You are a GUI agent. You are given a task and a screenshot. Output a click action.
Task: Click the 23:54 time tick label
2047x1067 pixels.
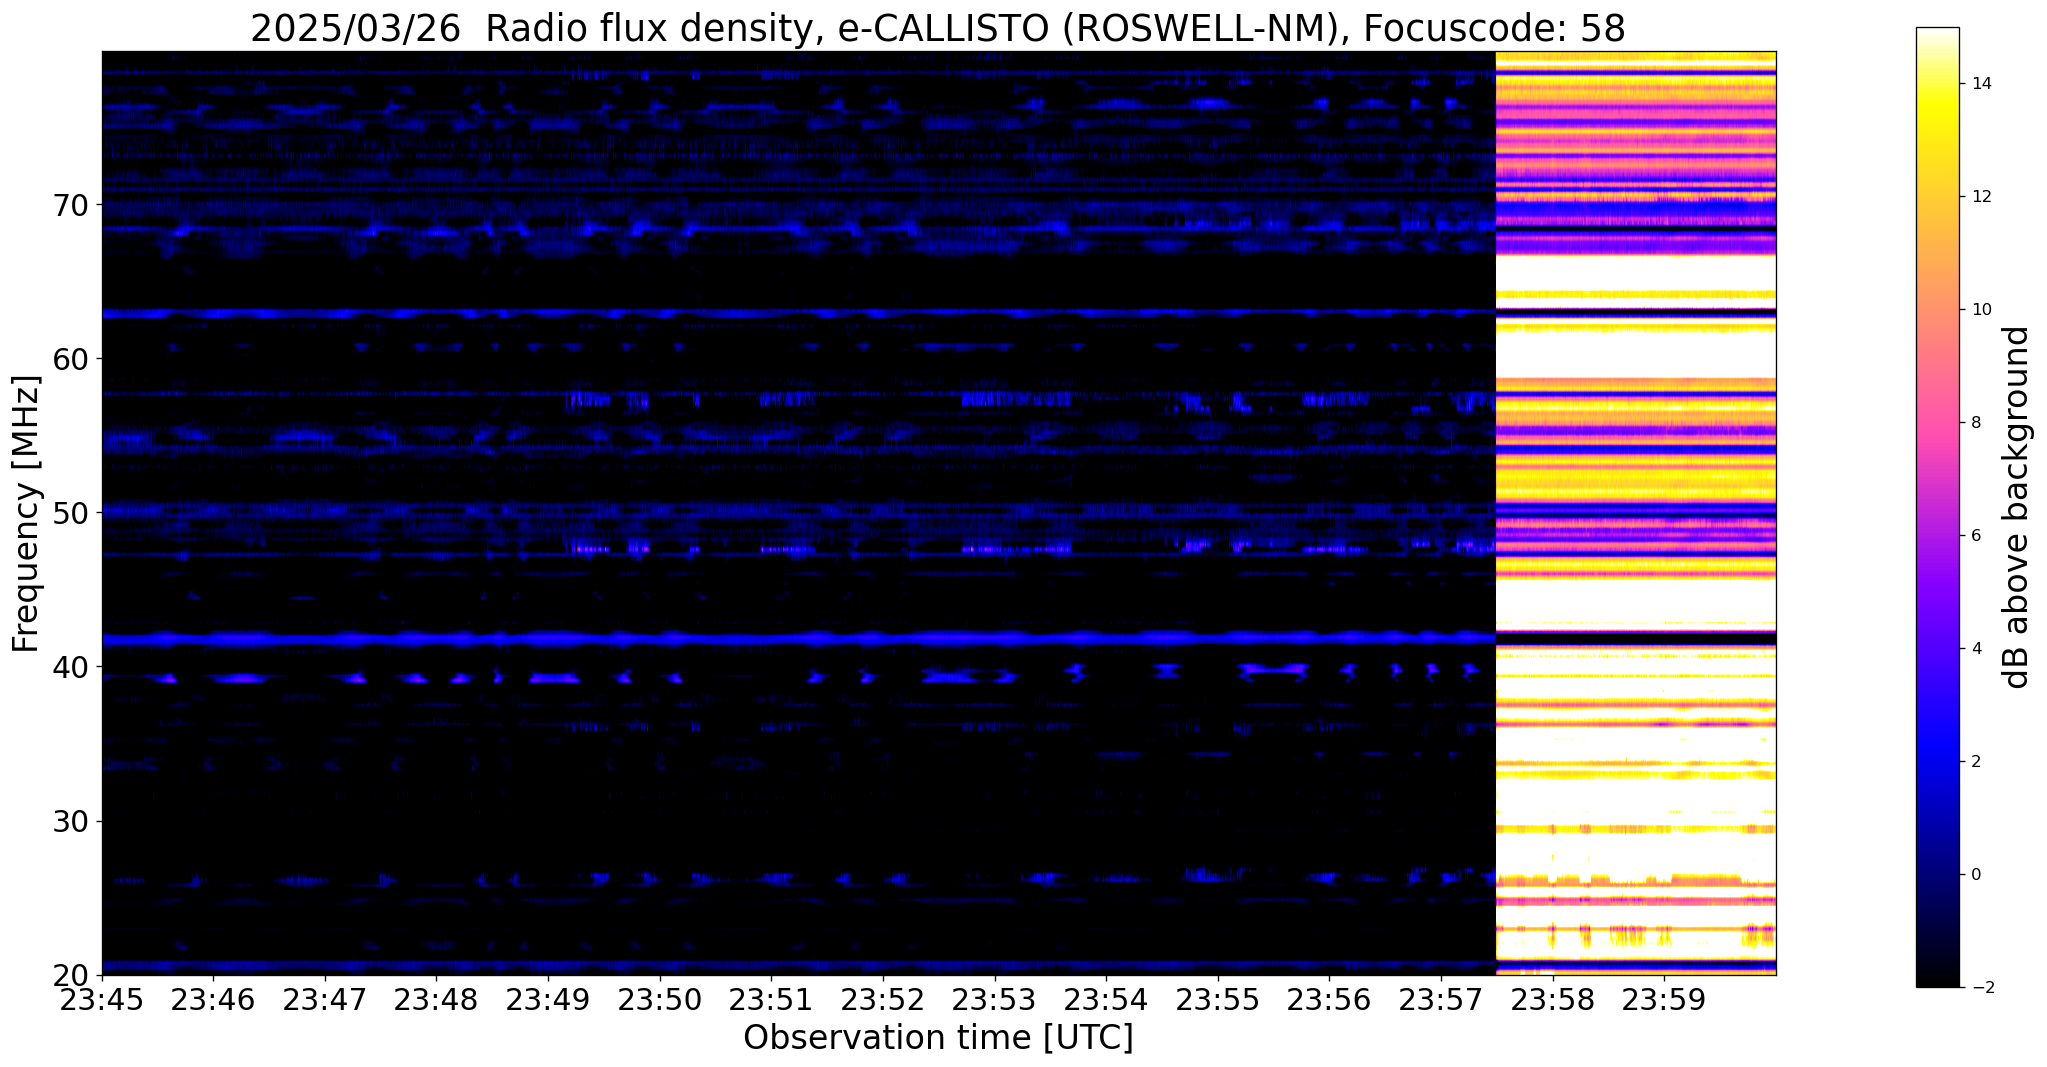pyautogui.click(x=1106, y=999)
